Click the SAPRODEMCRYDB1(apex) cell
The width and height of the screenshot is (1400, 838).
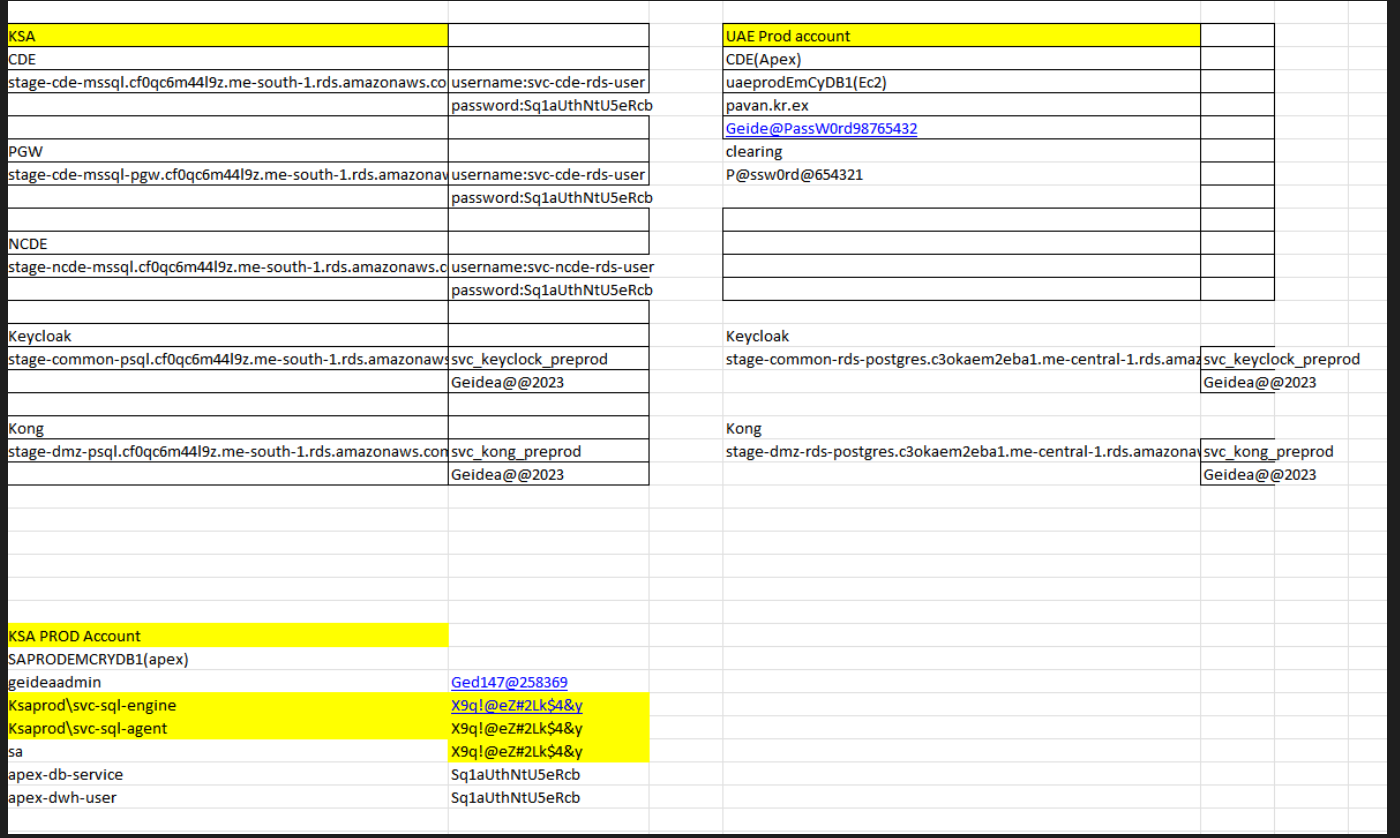click(228, 659)
